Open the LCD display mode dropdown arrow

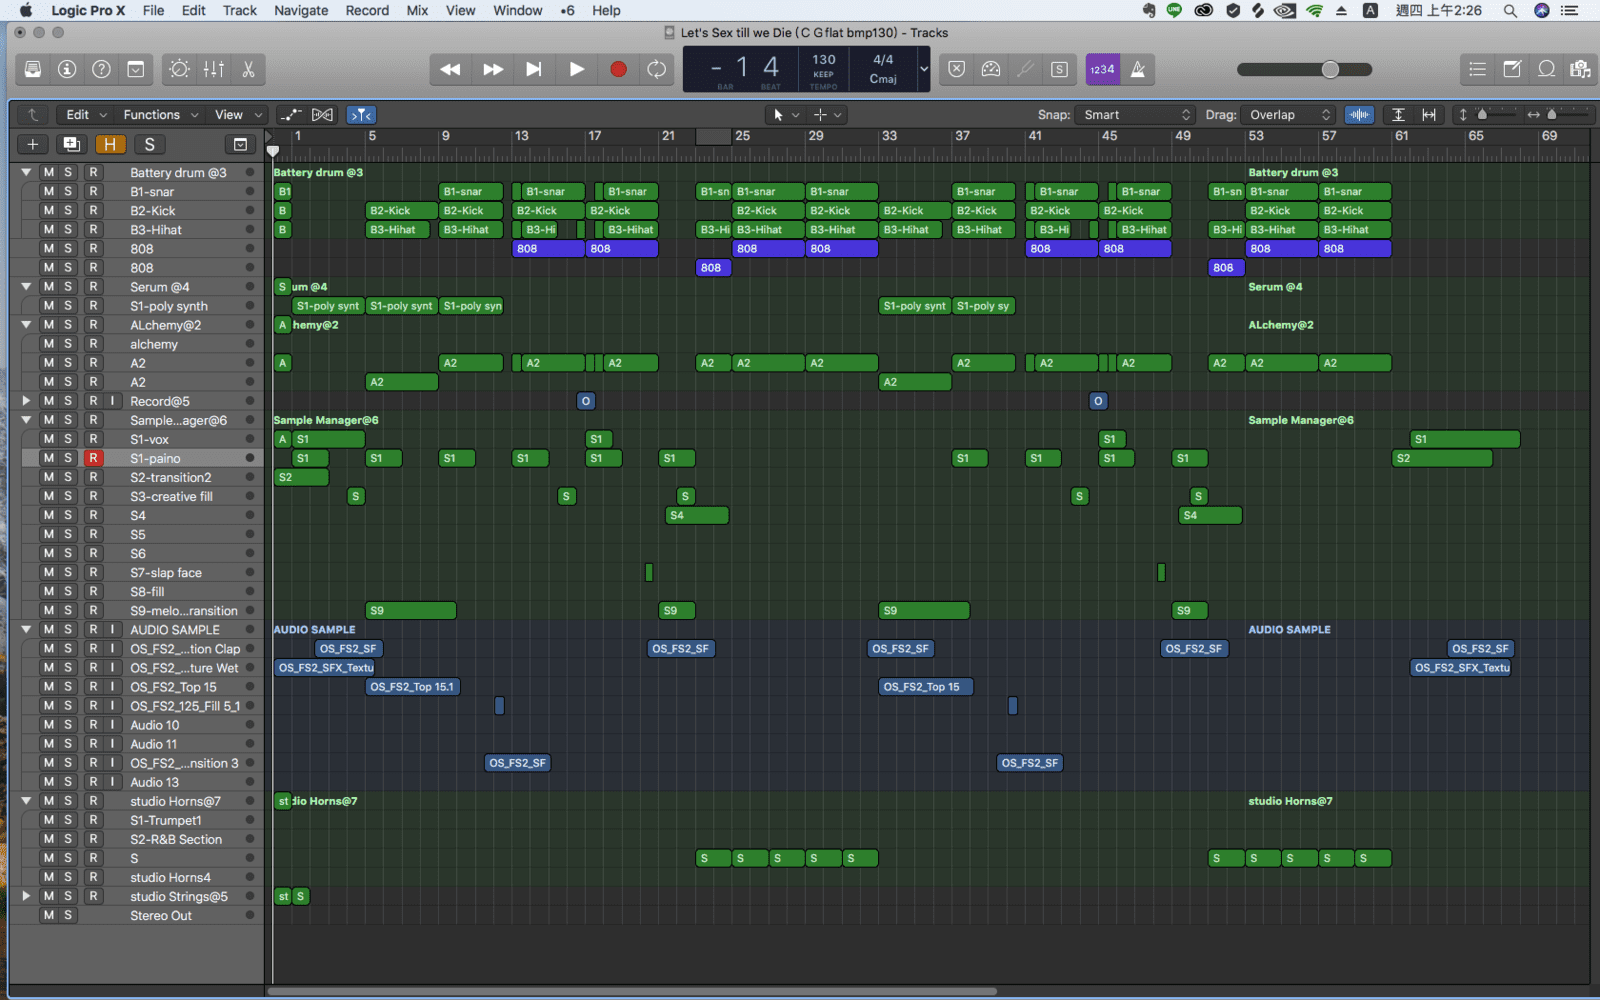point(924,69)
